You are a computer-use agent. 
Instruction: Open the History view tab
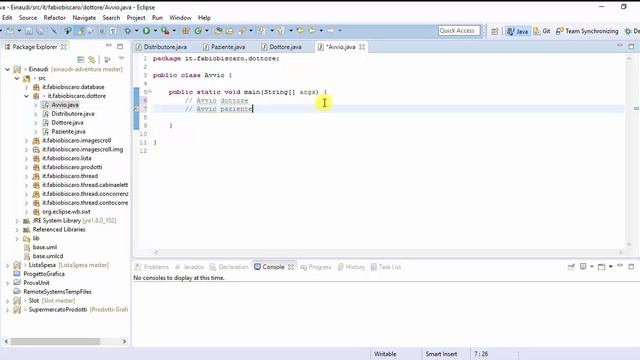coord(351,267)
